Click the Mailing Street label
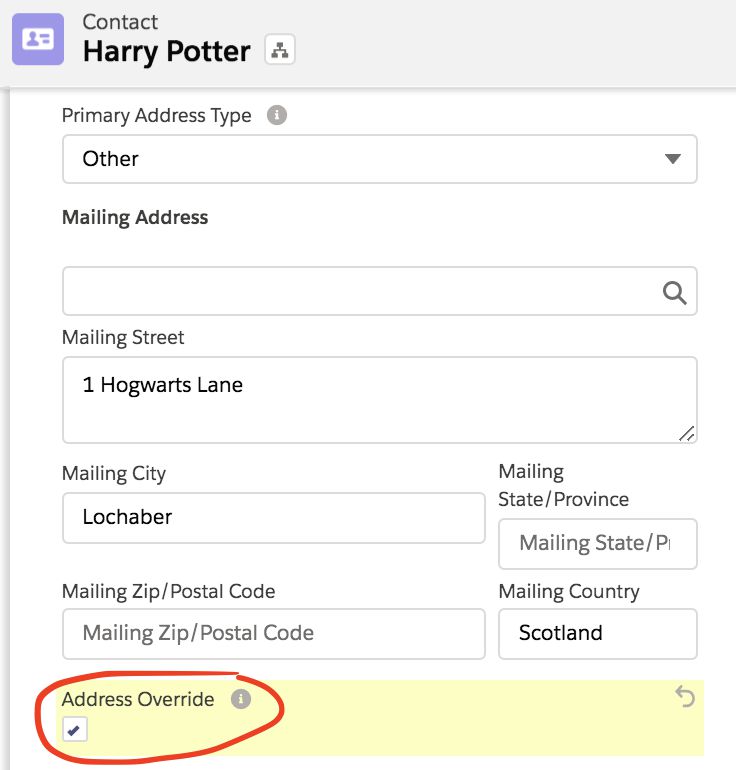 click(x=123, y=338)
